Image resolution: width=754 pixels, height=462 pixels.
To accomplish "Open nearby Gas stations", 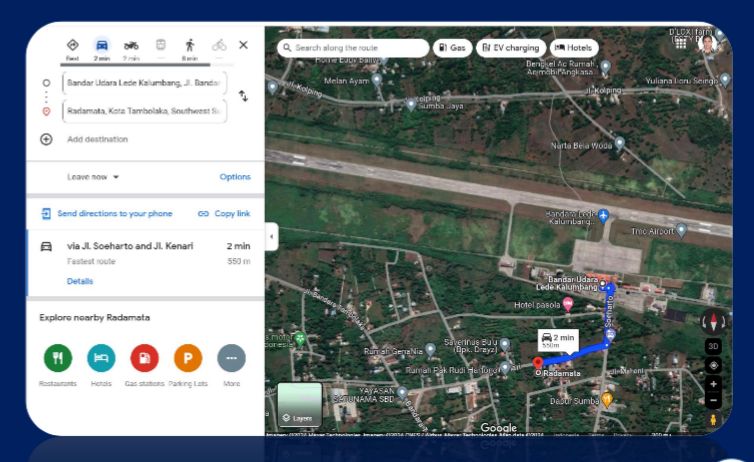I will (145, 358).
